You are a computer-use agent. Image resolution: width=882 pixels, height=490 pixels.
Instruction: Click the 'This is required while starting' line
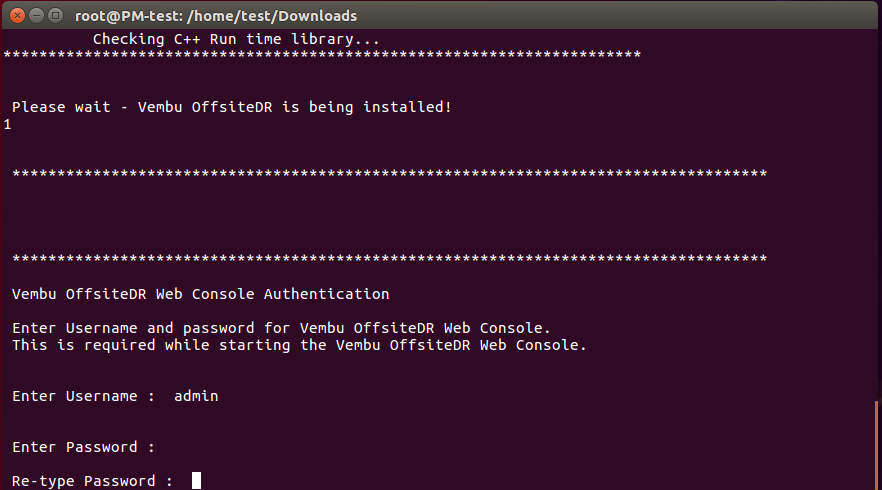click(299, 345)
